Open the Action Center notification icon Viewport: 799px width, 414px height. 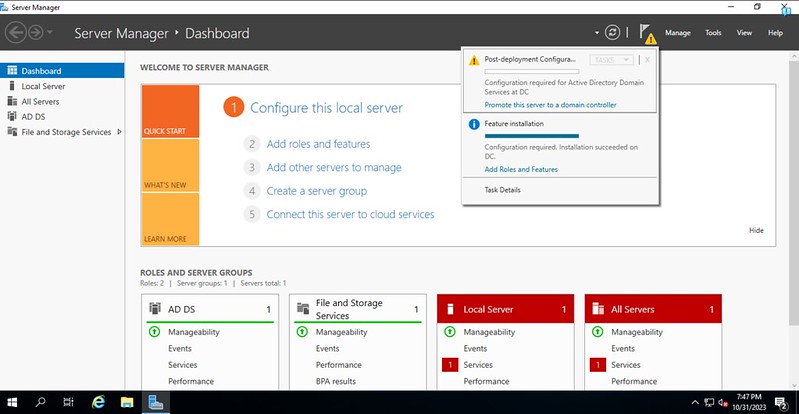point(781,403)
